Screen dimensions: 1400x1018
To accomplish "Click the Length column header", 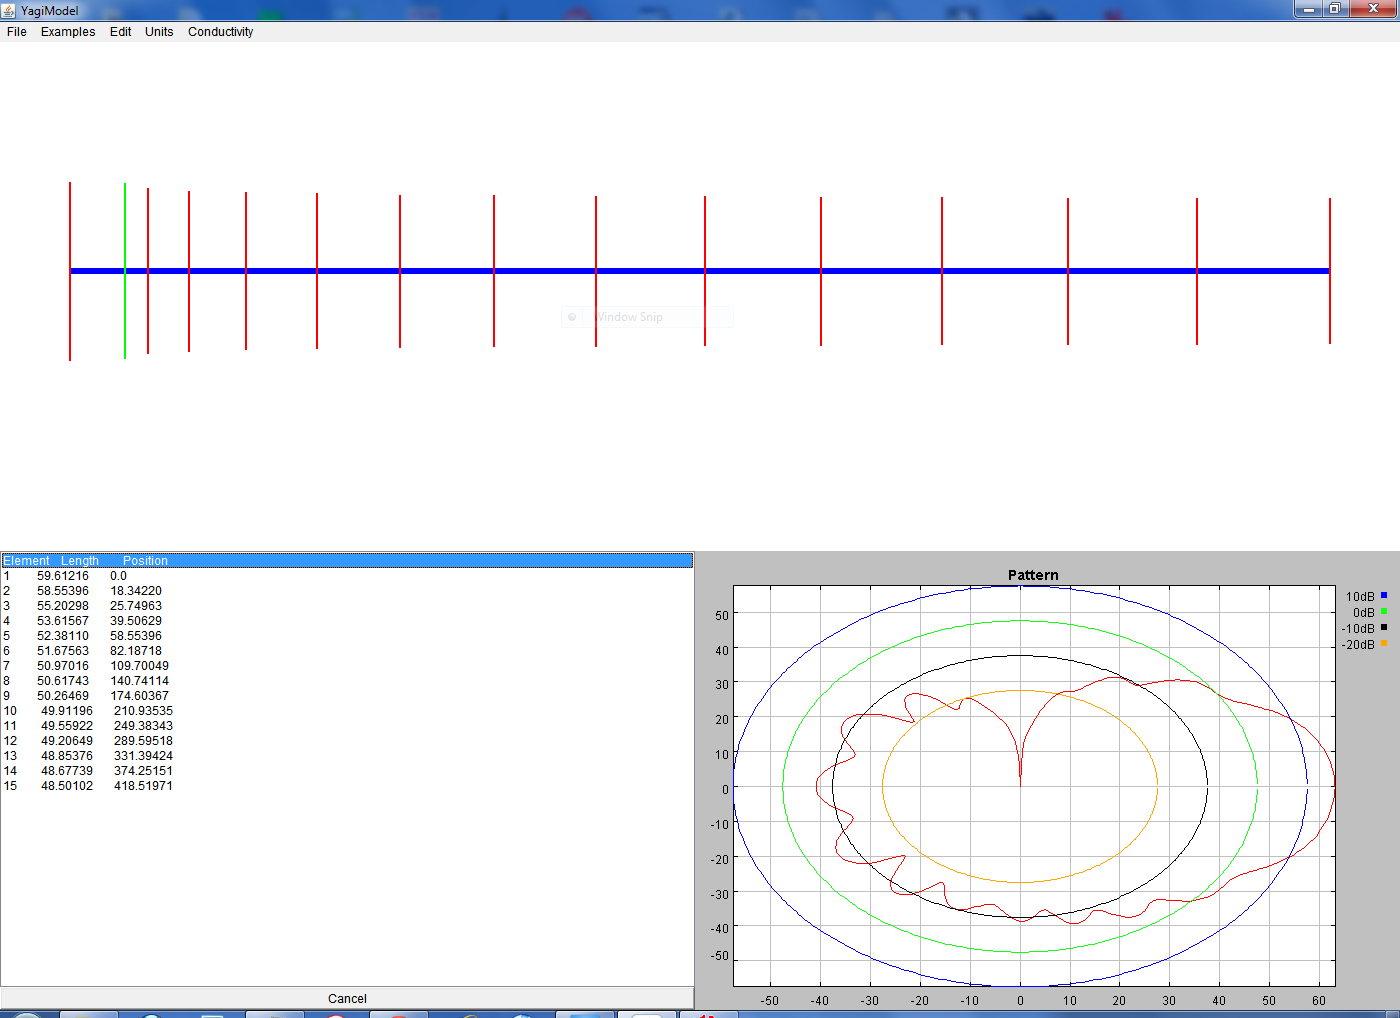I will click(80, 561).
